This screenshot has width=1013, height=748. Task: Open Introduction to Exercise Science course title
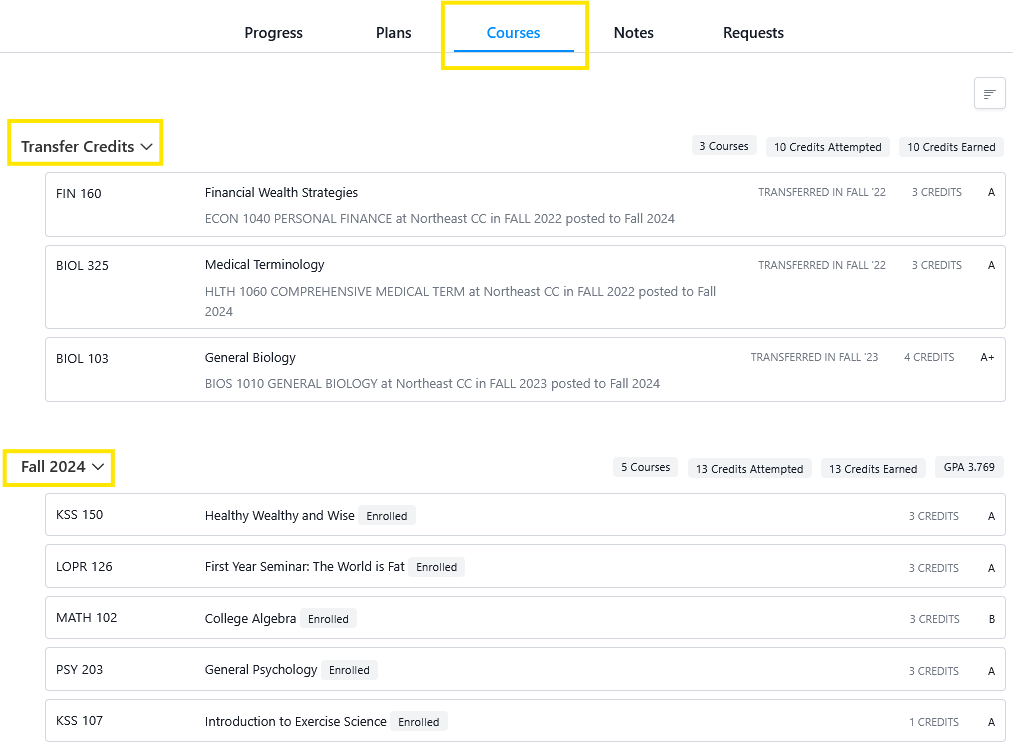point(295,722)
